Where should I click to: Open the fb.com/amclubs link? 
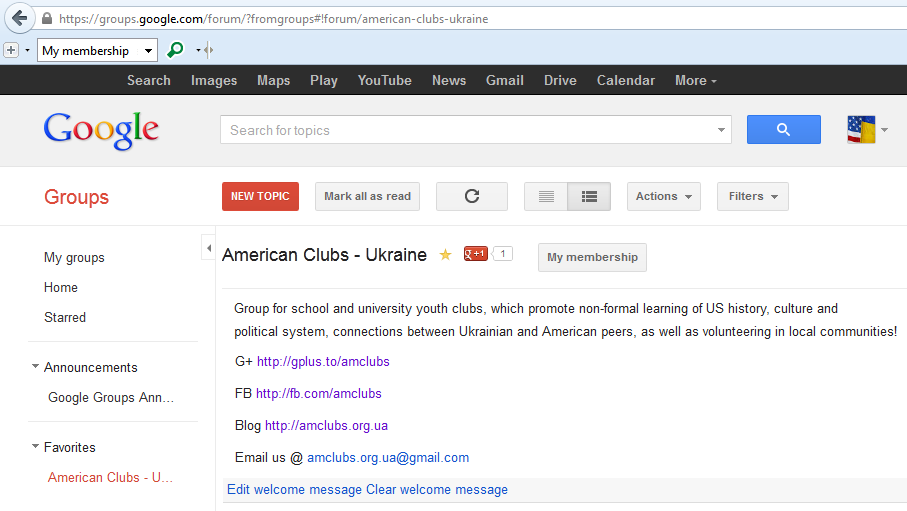pyautogui.click(x=319, y=394)
